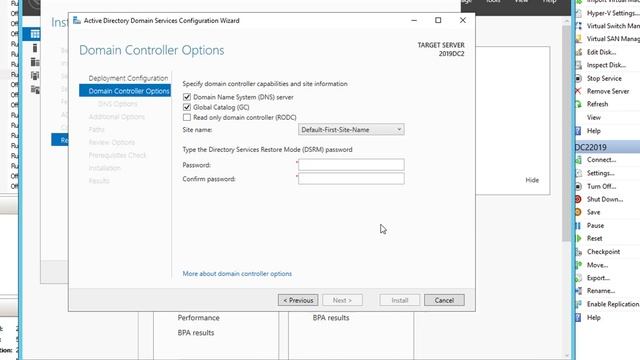Enable Read only domain controller (RODC)
640x360 pixels.
[x=187, y=118]
